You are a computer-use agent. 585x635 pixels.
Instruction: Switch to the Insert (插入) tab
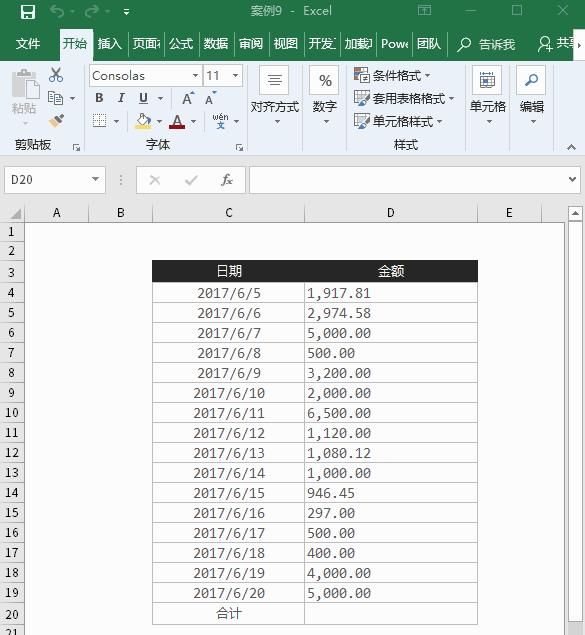tap(110, 44)
